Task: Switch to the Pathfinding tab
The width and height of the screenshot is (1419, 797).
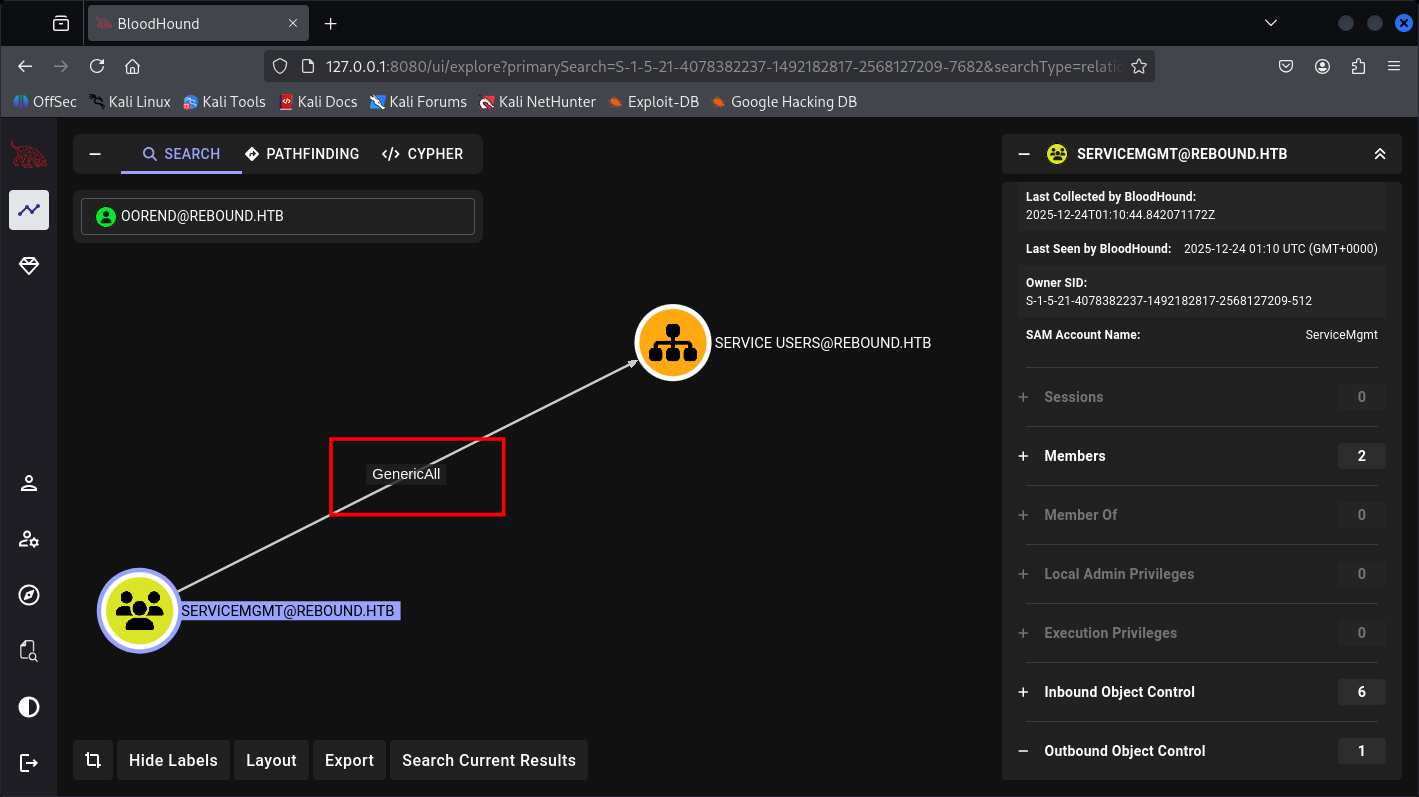Action: point(301,154)
